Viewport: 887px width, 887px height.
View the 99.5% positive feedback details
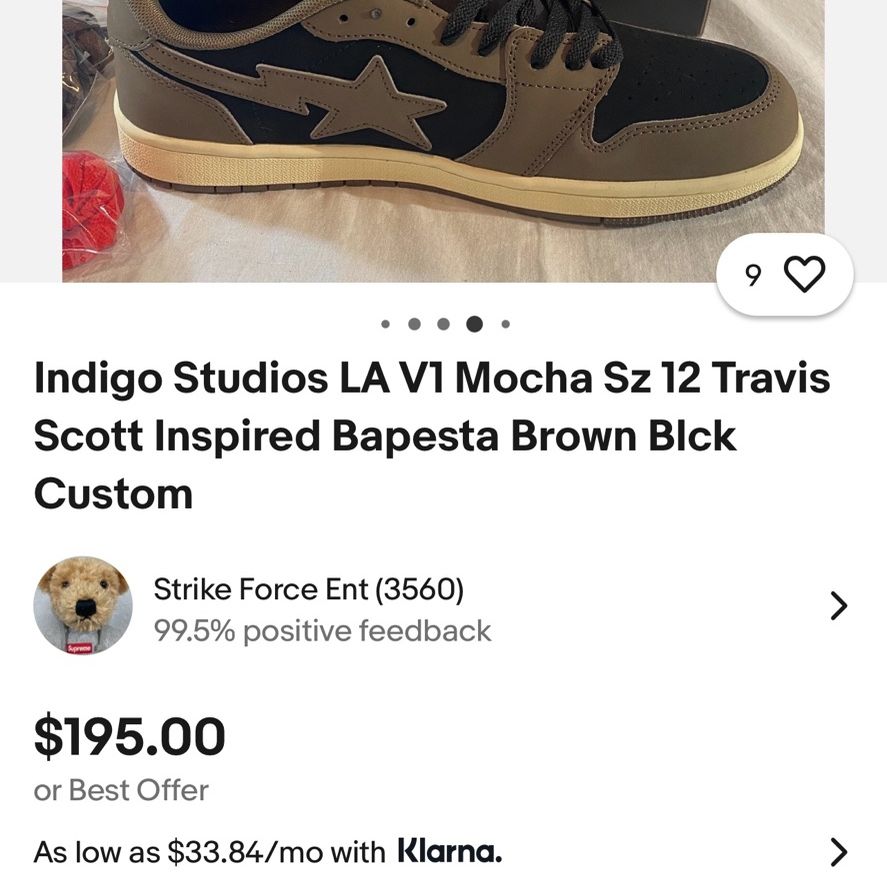pos(322,631)
